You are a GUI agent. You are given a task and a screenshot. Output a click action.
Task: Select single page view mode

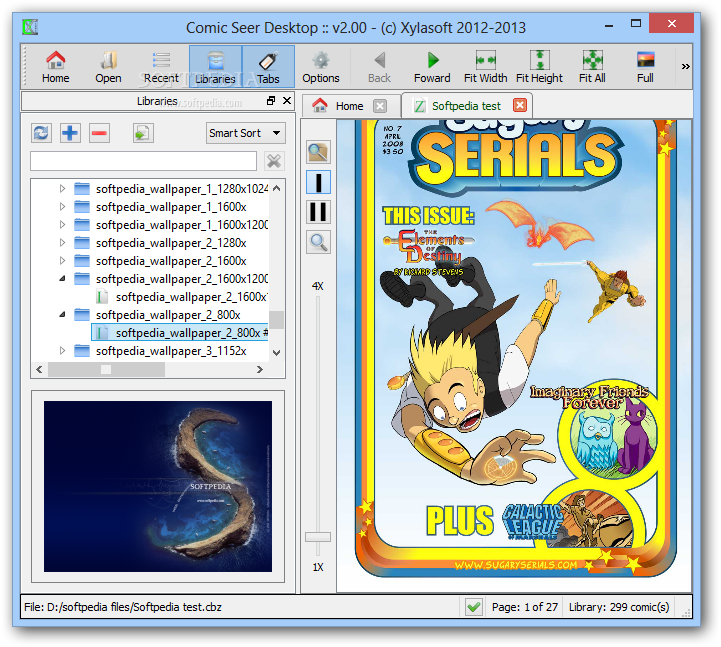pyautogui.click(x=318, y=182)
